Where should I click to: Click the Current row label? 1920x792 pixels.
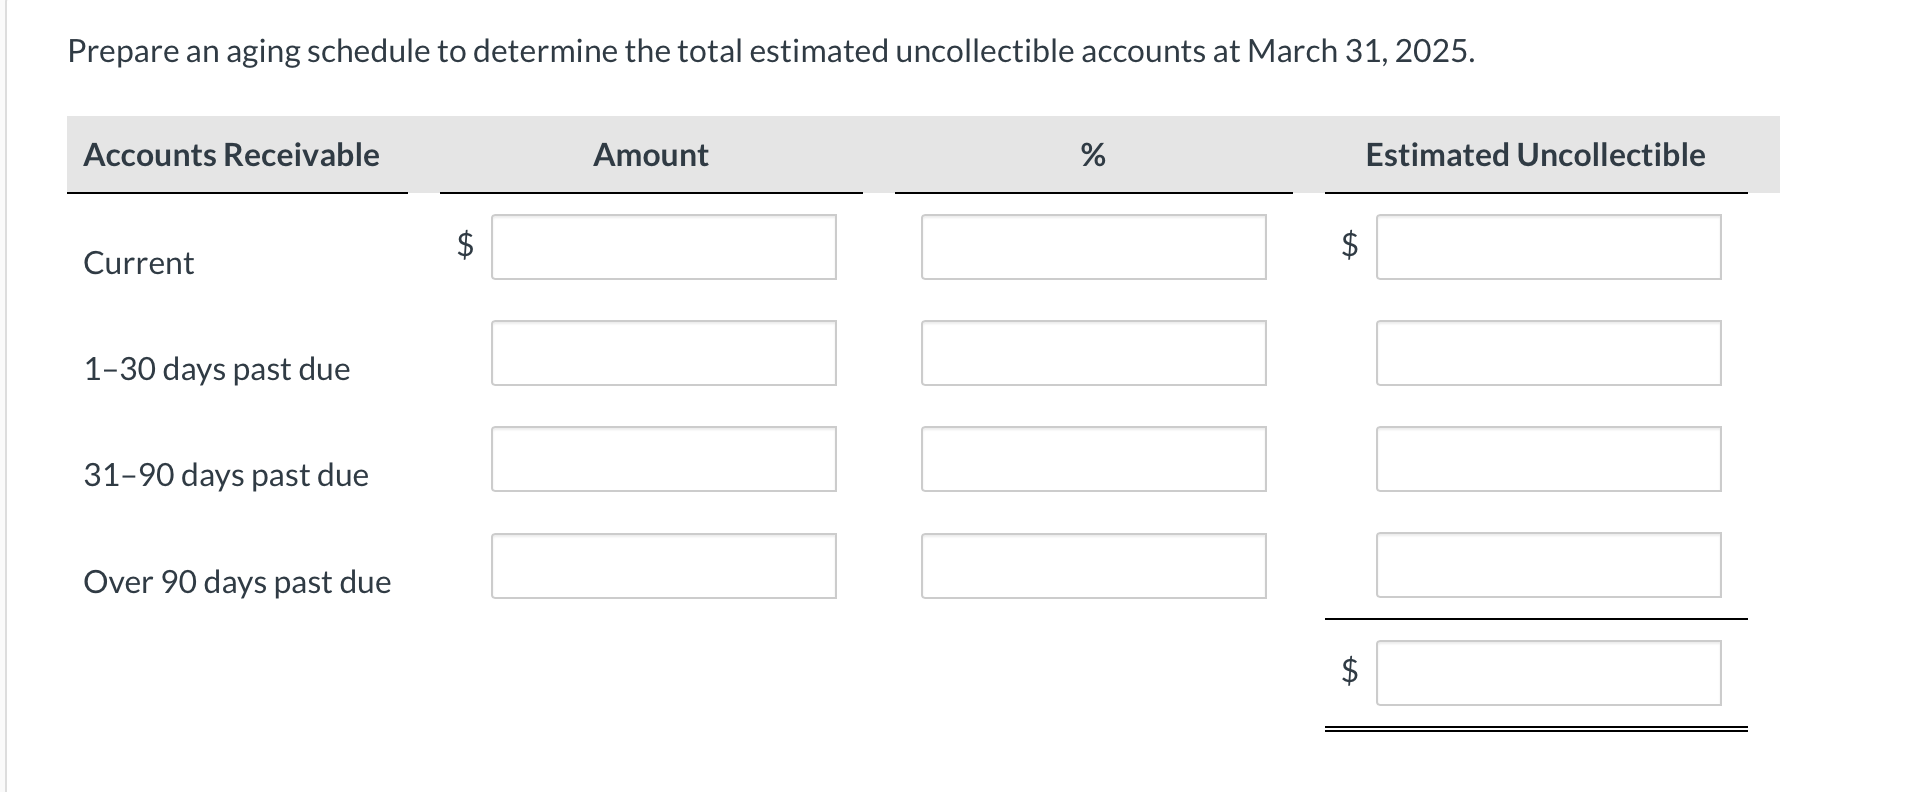(x=137, y=263)
